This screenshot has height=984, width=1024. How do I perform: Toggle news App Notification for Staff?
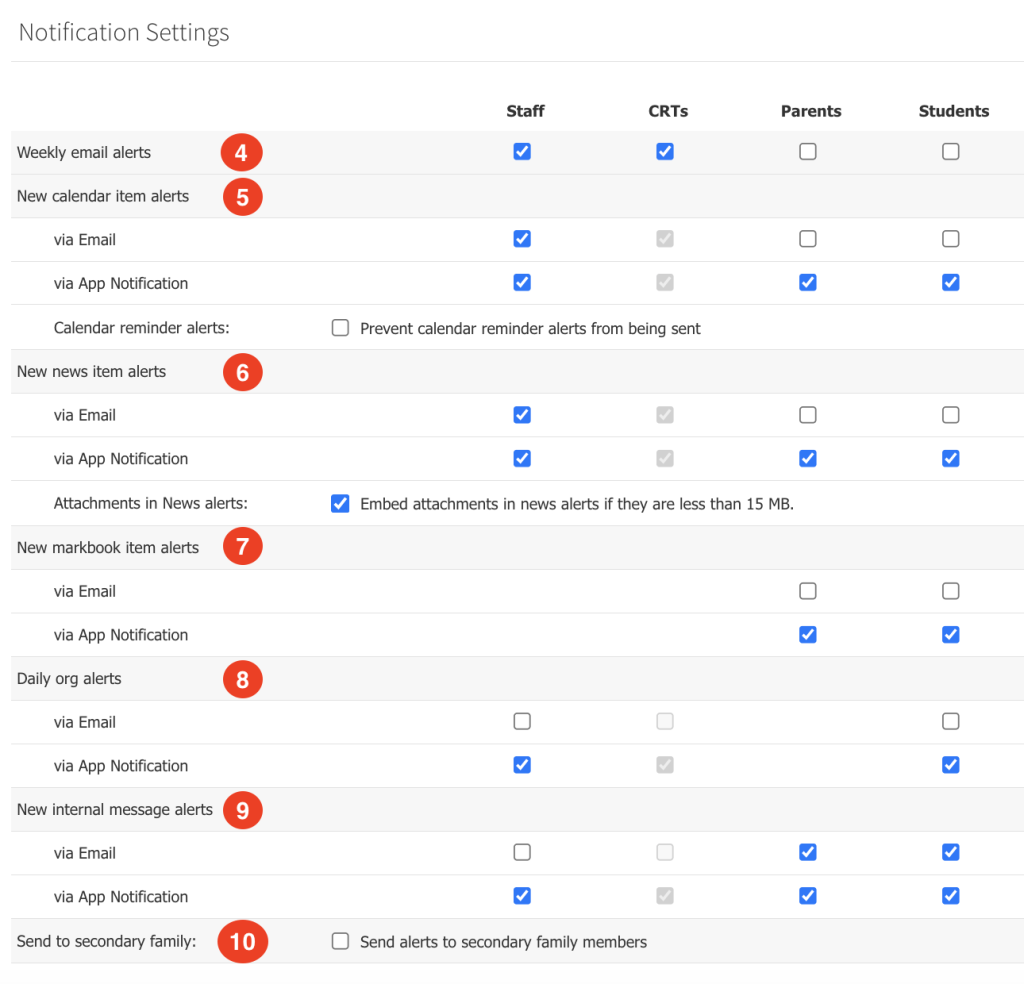pos(522,458)
